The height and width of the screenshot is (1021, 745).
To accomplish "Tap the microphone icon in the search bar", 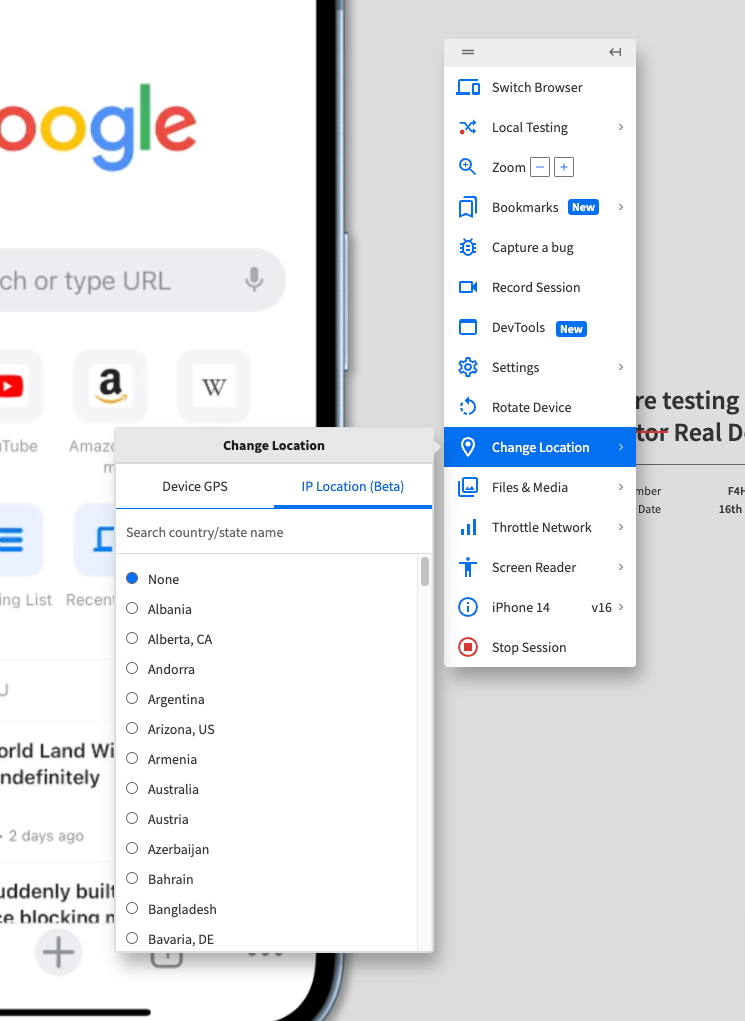I will pyautogui.click(x=254, y=280).
